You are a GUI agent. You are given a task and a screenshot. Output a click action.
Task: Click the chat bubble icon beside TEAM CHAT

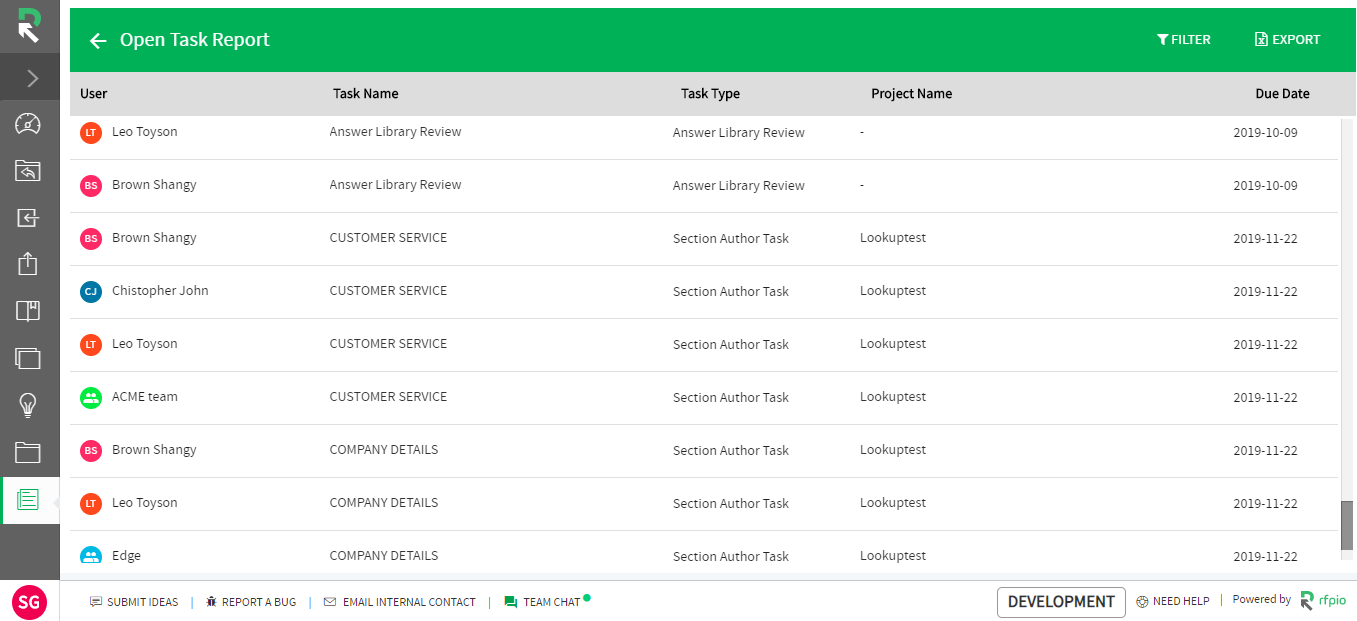point(511,602)
